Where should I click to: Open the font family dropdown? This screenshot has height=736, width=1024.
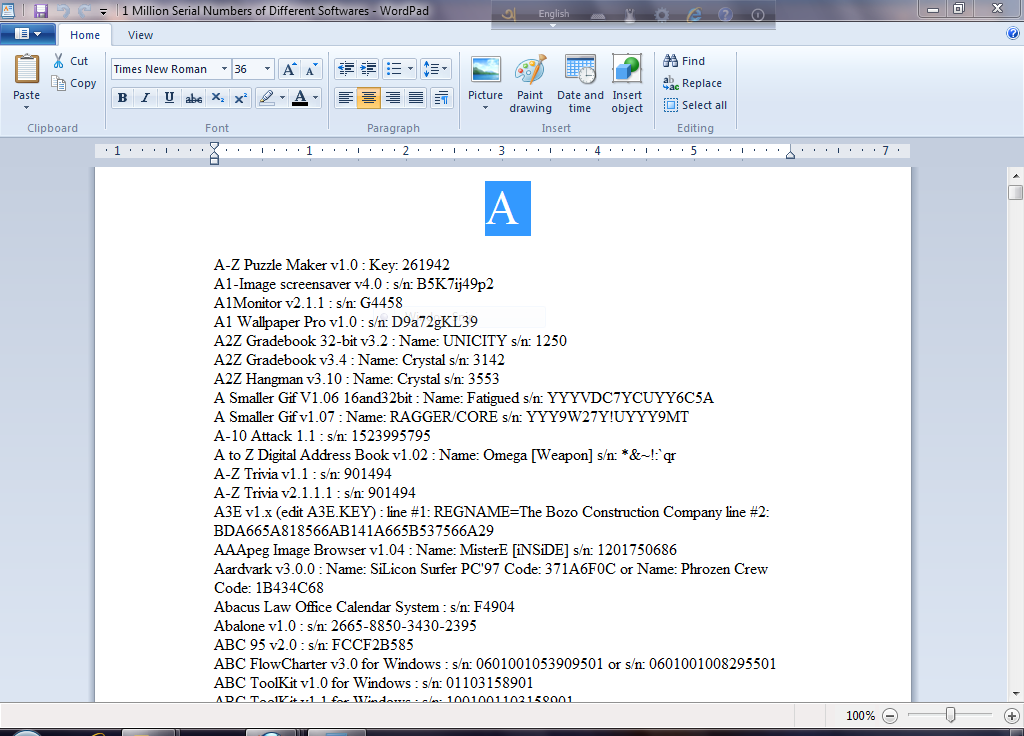click(225, 68)
